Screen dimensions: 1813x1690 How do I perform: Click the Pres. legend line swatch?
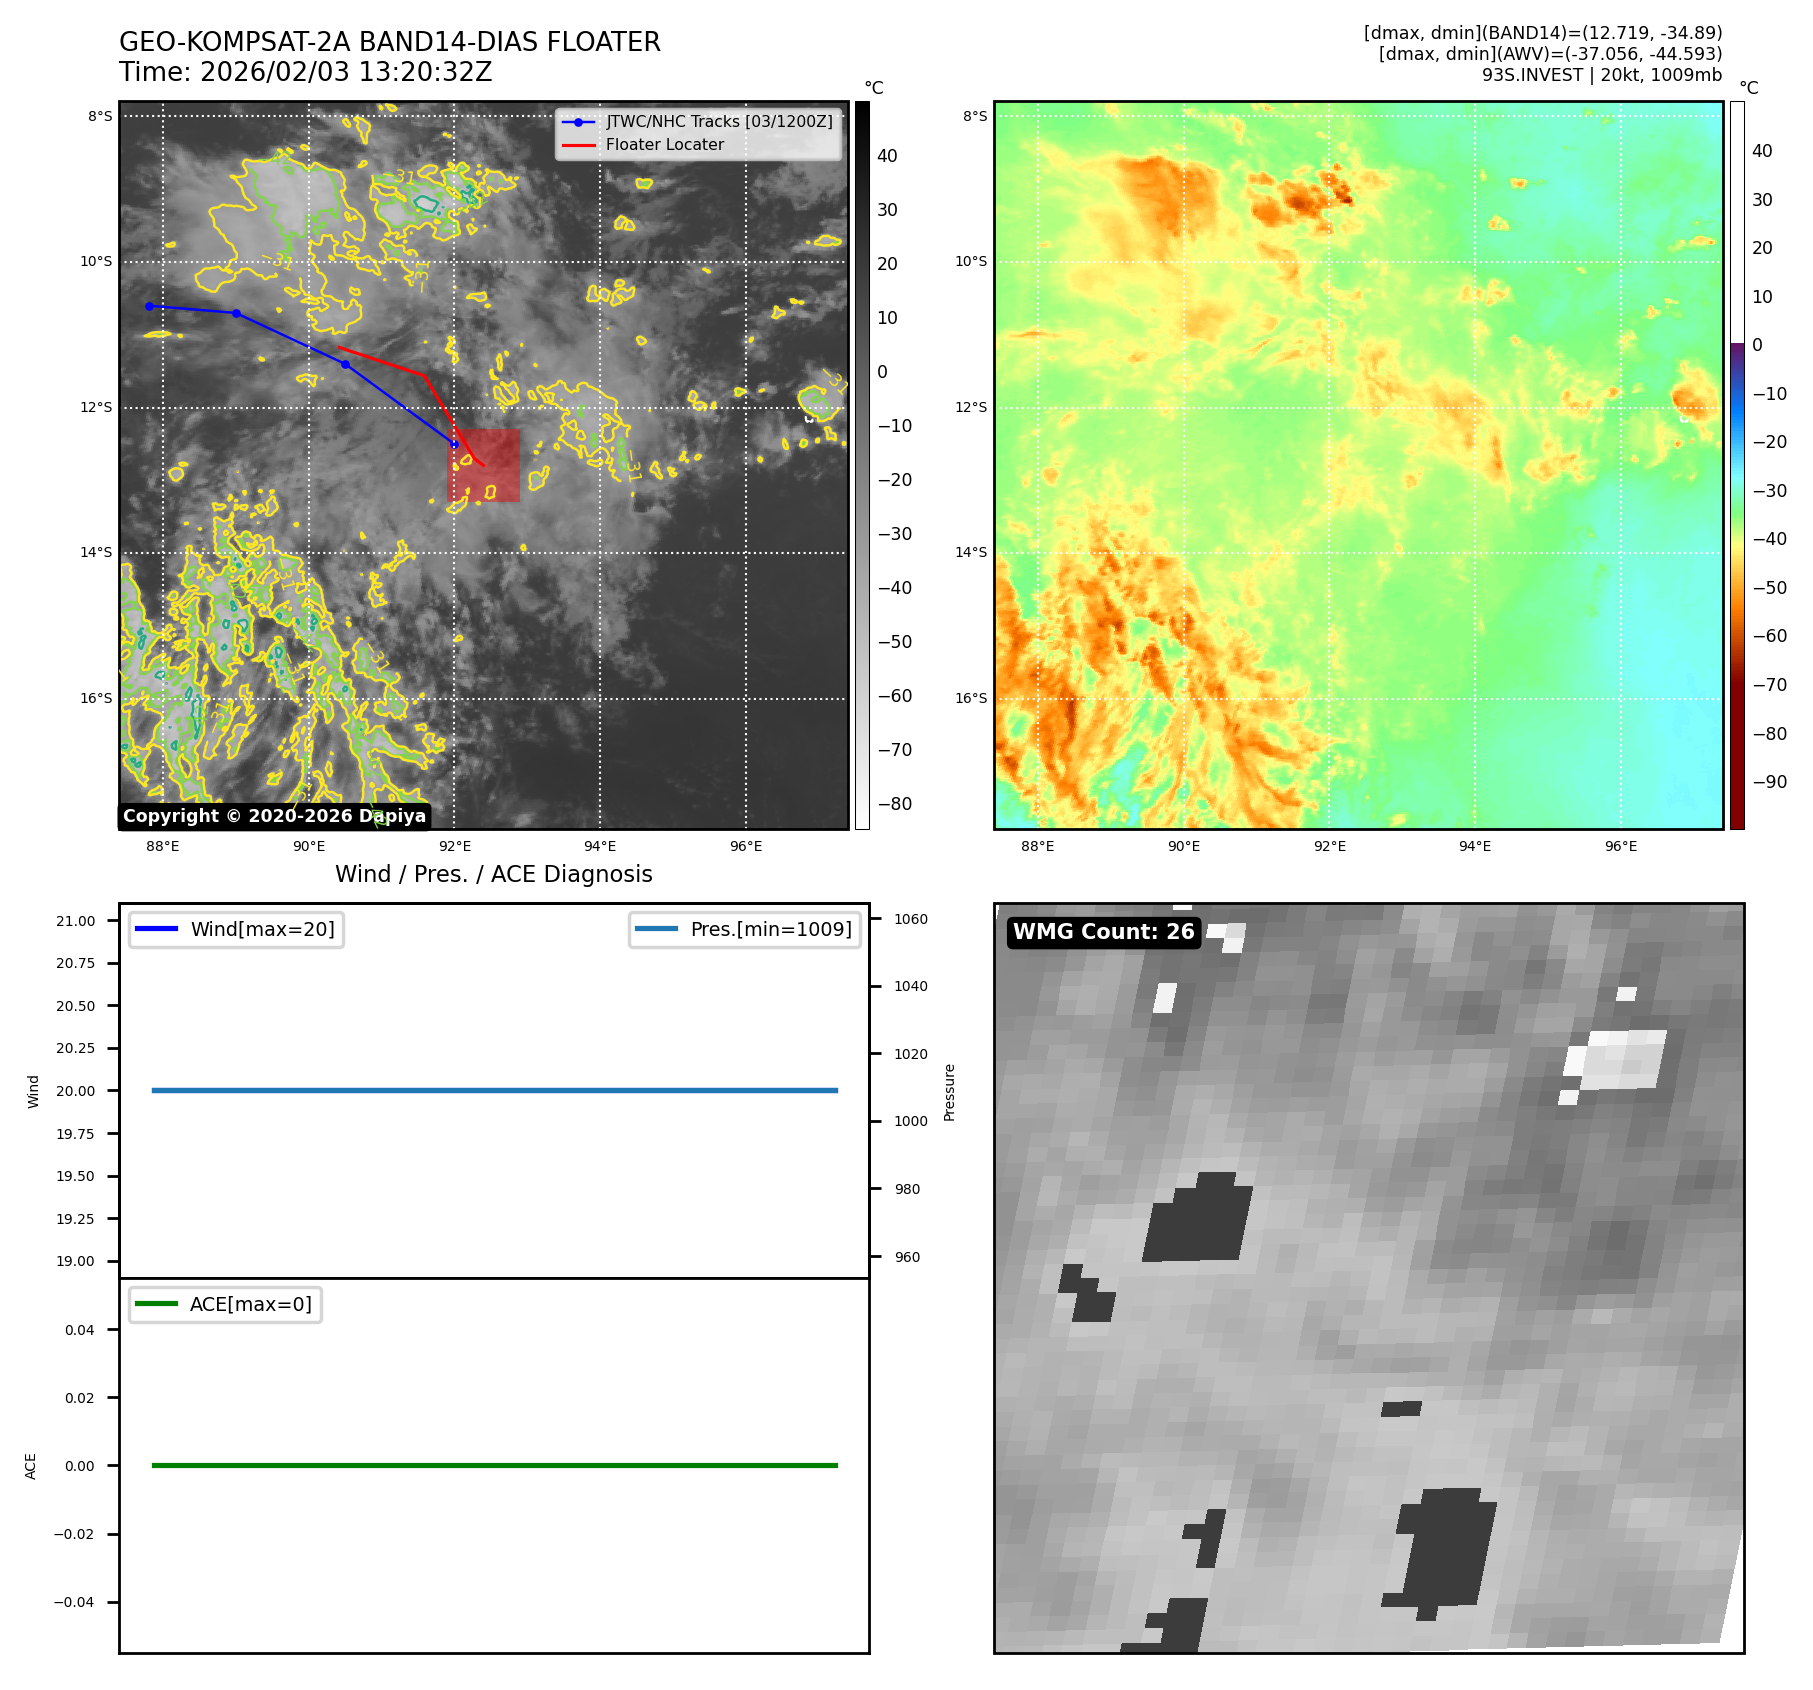pos(656,929)
